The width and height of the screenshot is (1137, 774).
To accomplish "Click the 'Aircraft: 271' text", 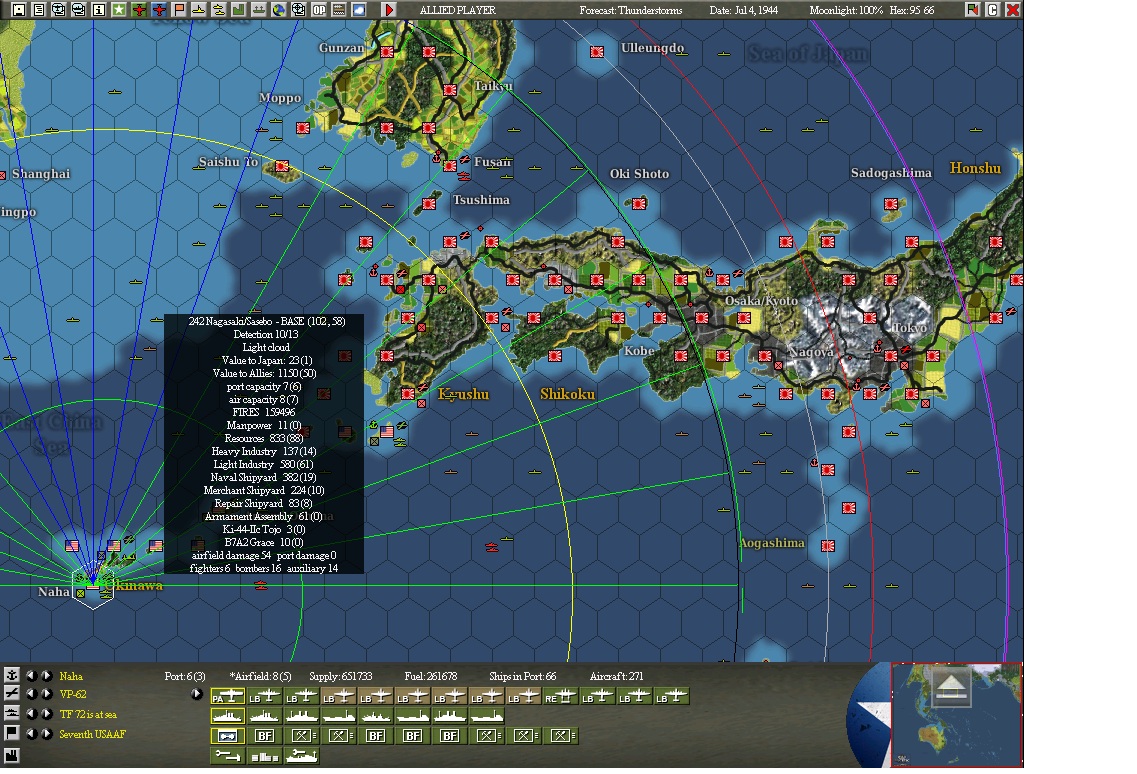I will click(616, 676).
